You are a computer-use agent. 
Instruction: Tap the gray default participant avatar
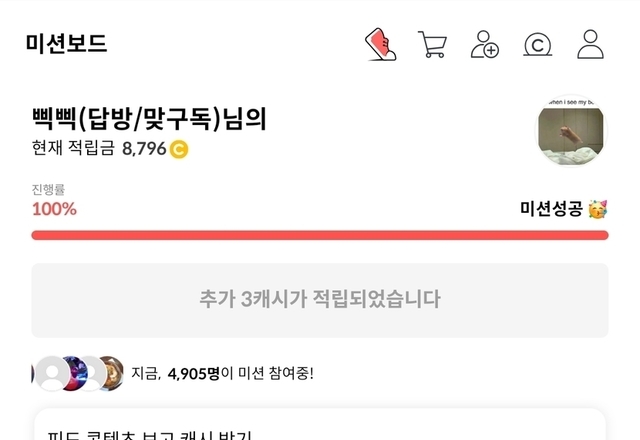tap(52, 373)
